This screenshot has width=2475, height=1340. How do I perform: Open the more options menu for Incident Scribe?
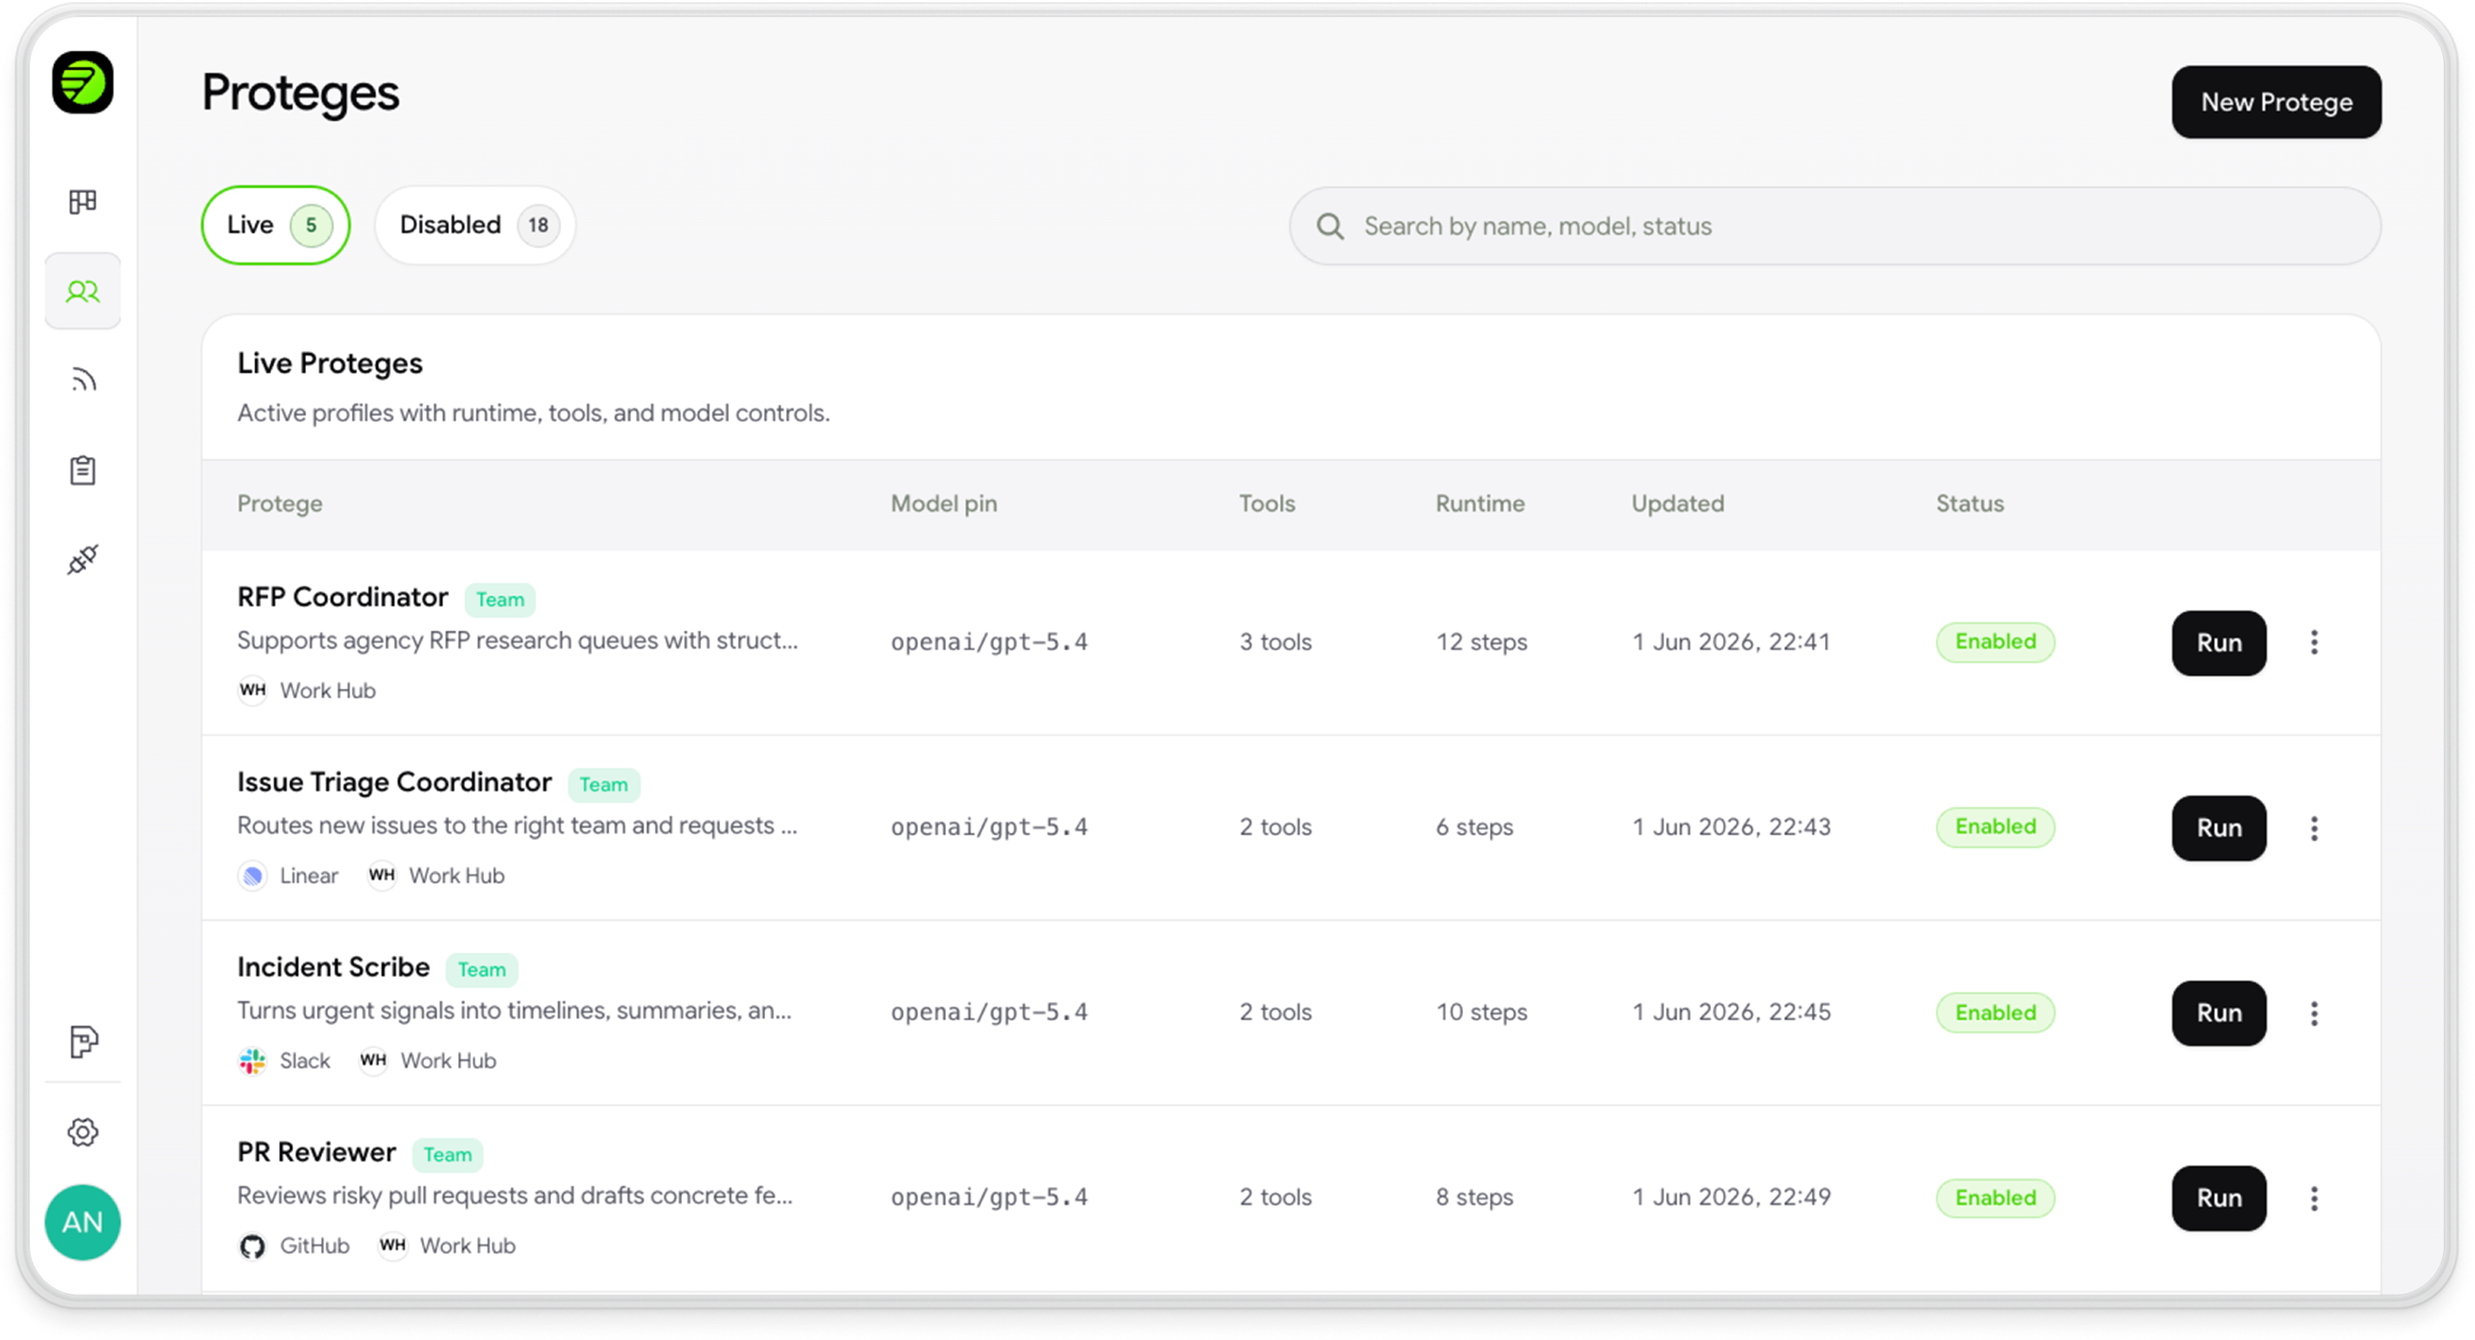2314,1013
